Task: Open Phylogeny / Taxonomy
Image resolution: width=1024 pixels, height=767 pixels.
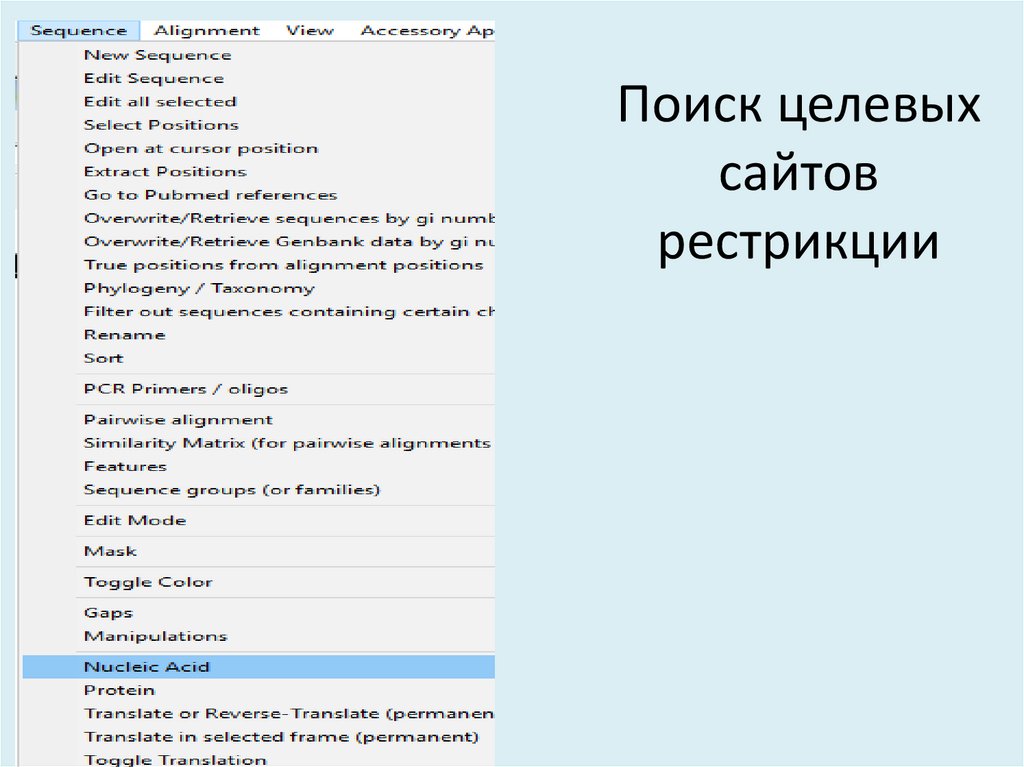Action: tap(199, 287)
